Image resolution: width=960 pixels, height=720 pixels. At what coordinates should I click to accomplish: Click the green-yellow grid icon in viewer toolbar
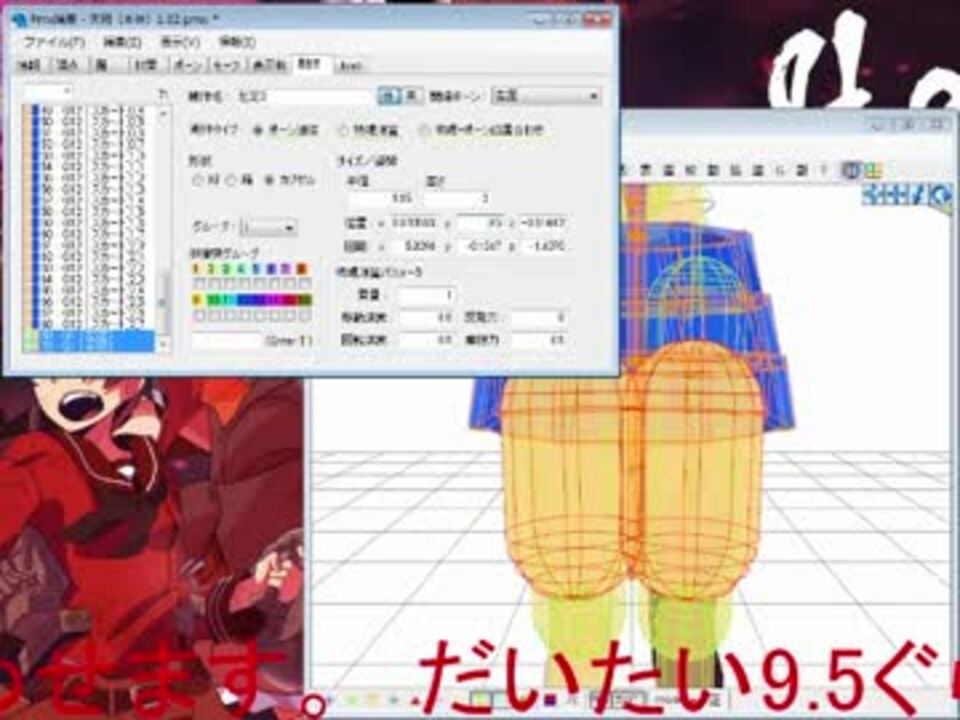(x=874, y=170)
